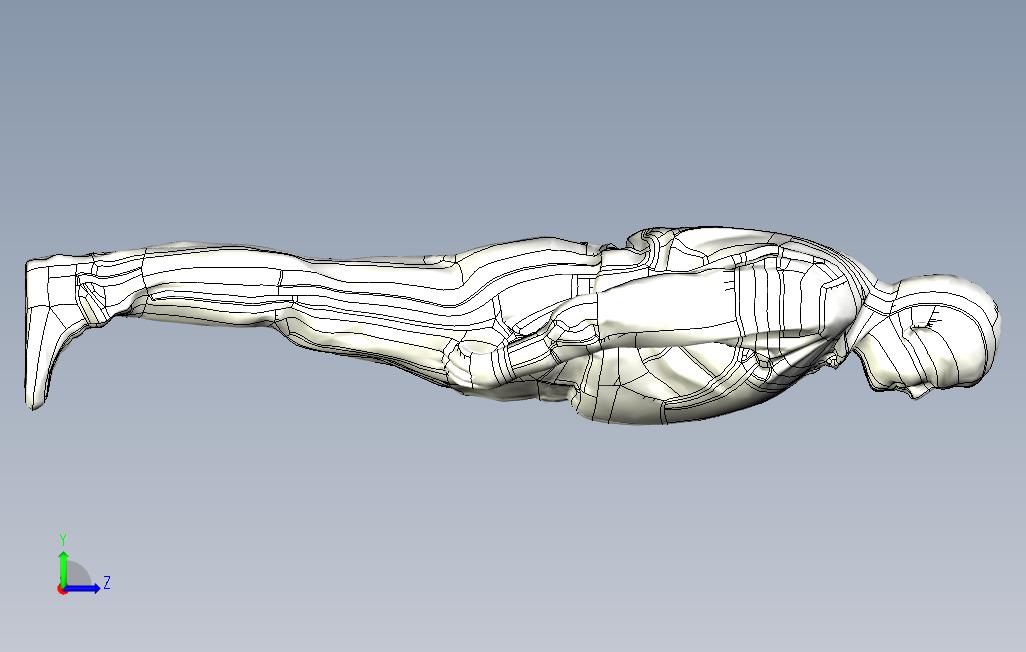This screenshot has width=1026, height=652.
Task: Click the red origin dot of triad
Action: pyautogui.click(x=62, y=589)
